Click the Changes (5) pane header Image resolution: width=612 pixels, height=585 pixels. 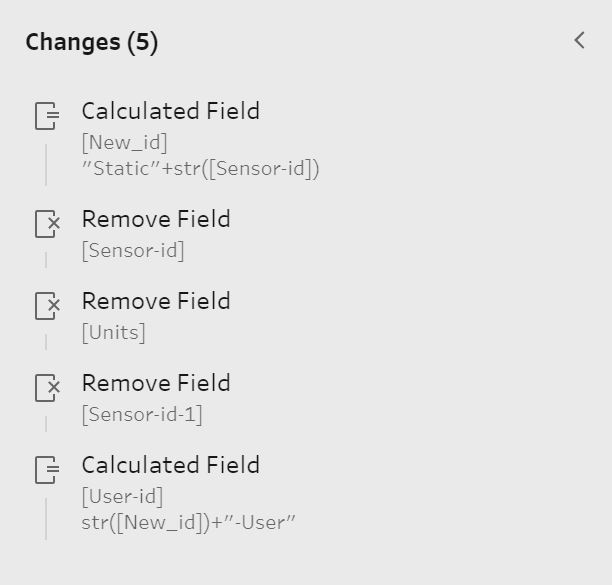coord(92,42)
